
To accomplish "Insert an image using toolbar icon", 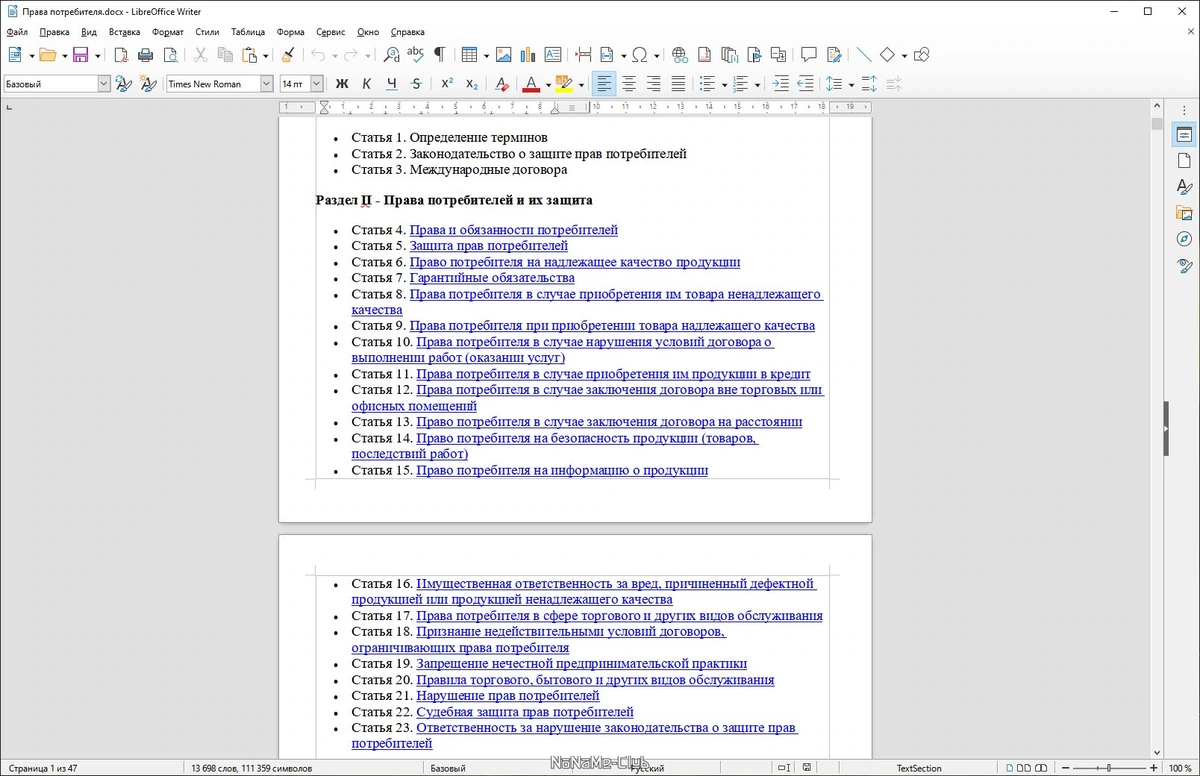I will [504, 55].
